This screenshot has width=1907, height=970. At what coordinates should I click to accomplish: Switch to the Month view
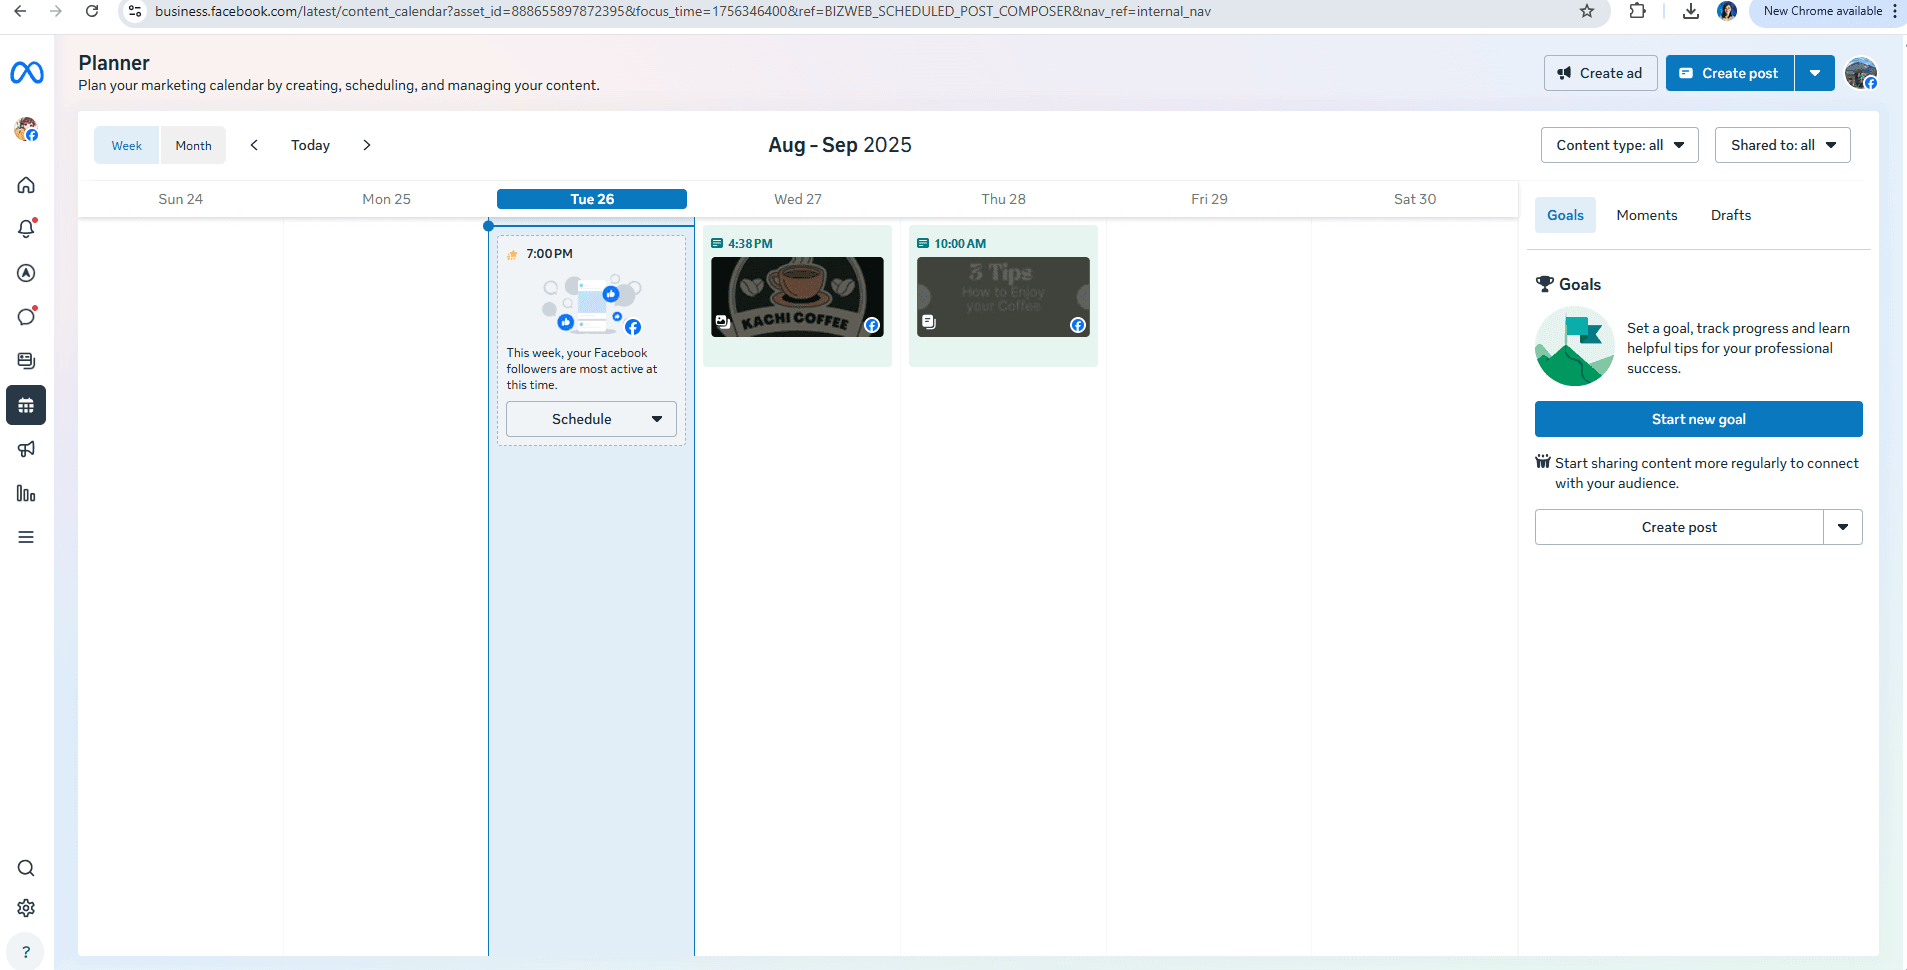pyautogui.click(x=193, y=145)
